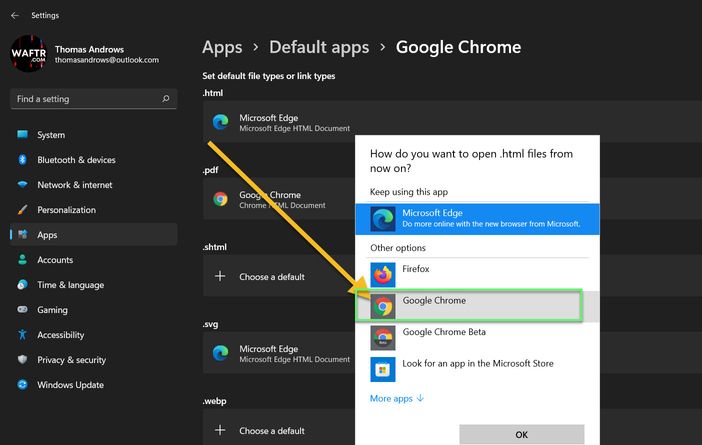Click the Google Chrome icon in dialog

click(x=383, y=306)
